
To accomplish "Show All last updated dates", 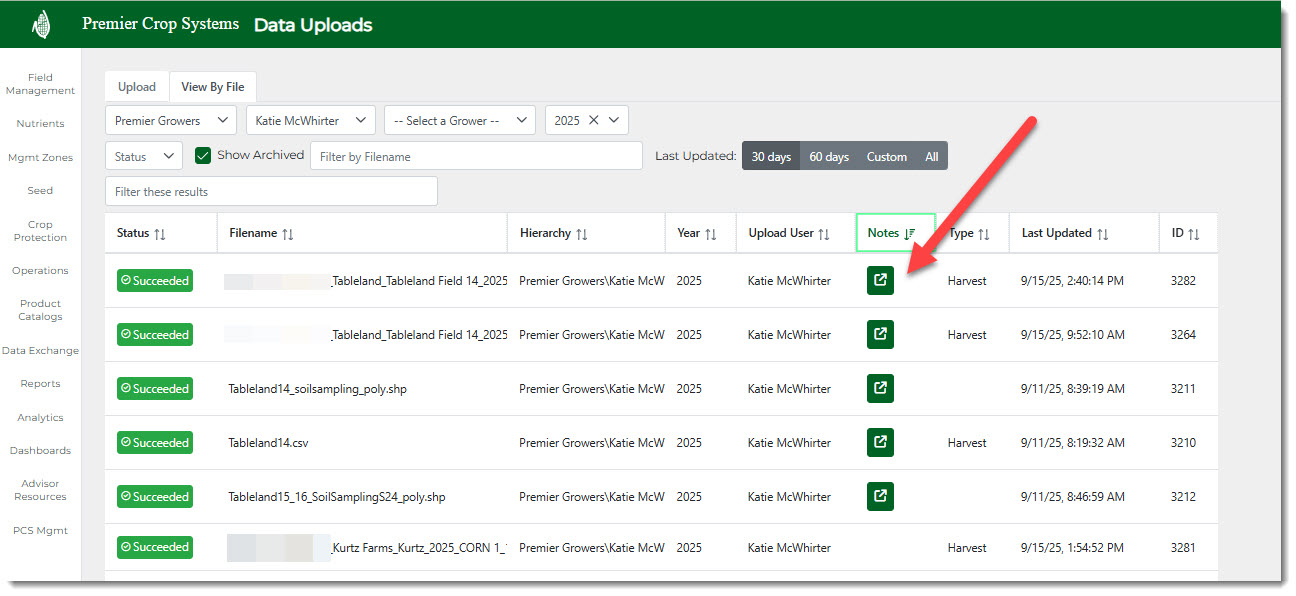I will tap(932, 156).
